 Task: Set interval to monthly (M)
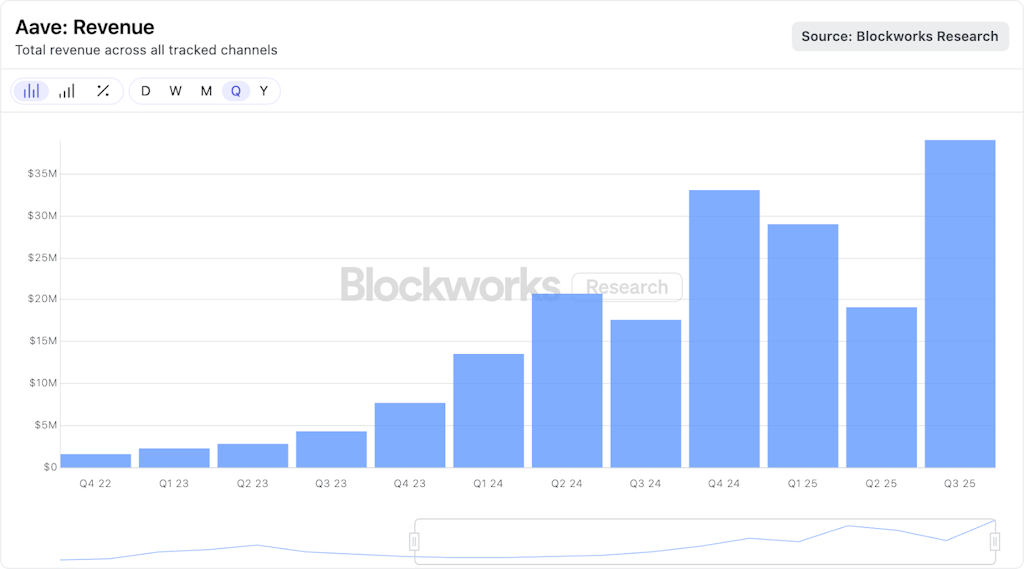pos(206,91)
